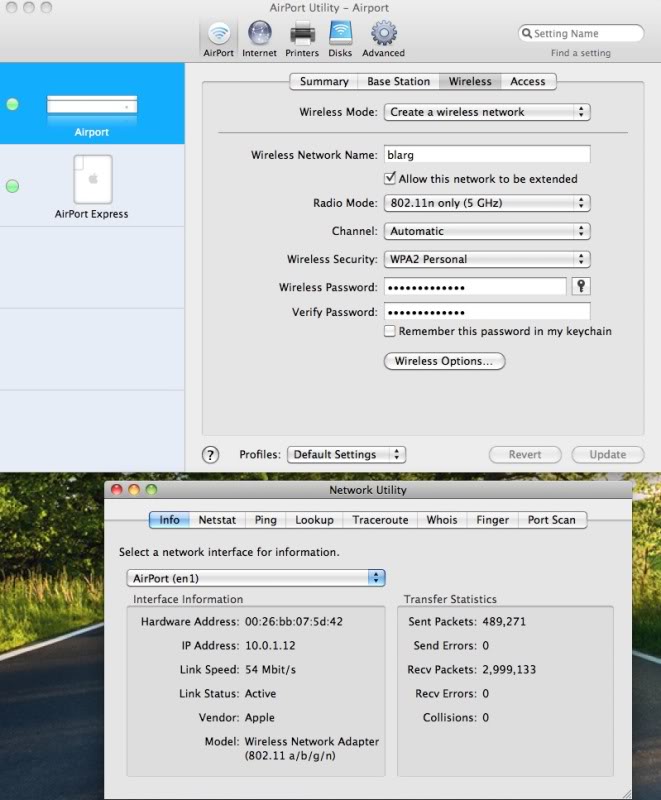Viewport: 661px width, 800px height.
Task: Click the Sent Packets value 489,271
Action: [504, 621]
